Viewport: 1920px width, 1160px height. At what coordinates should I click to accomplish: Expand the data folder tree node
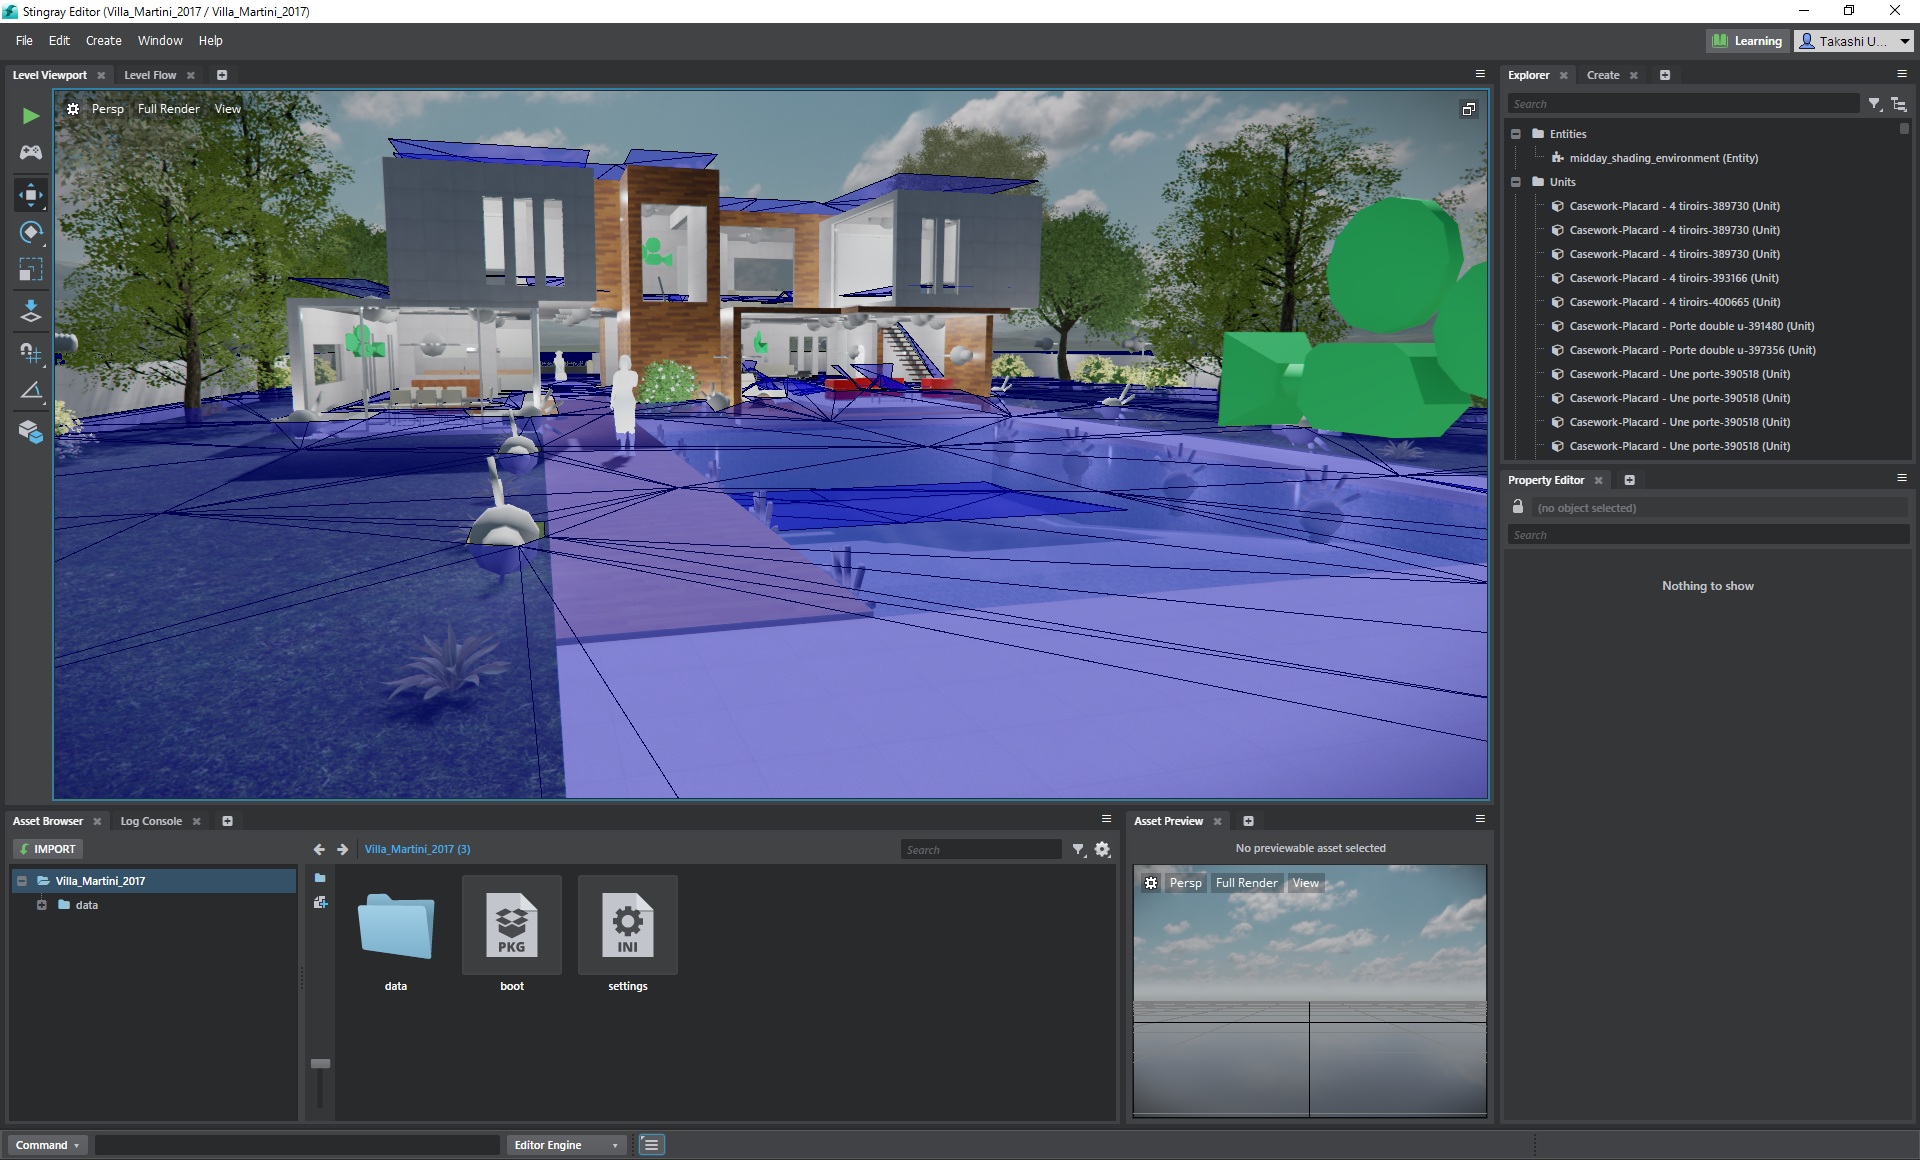[42, 905]
